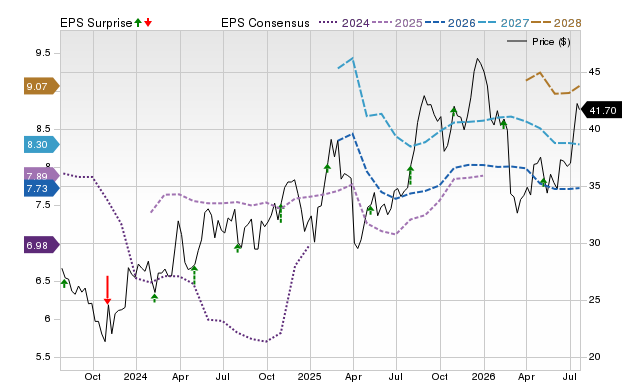The height and width of the screenshot is (382, 640).
Task: Toggle the 2026 consensus legend entry
Action: (450, 23)
